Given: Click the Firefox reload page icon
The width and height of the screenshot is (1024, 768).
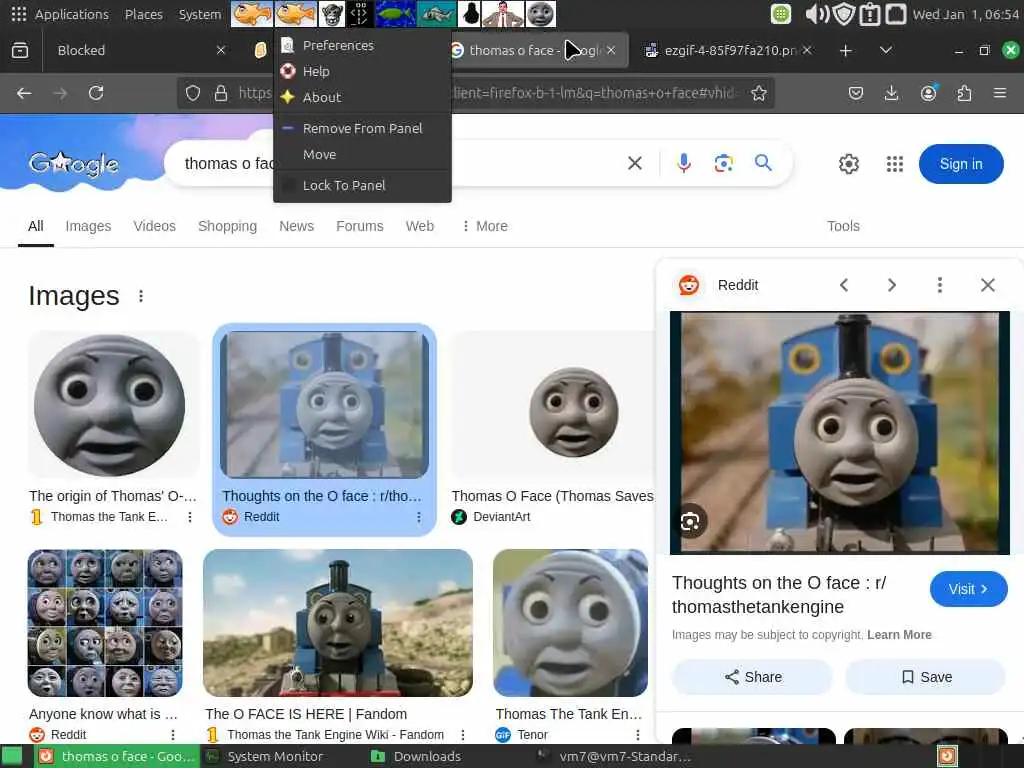Looking at the screenshot, I should tap(96, 93).
